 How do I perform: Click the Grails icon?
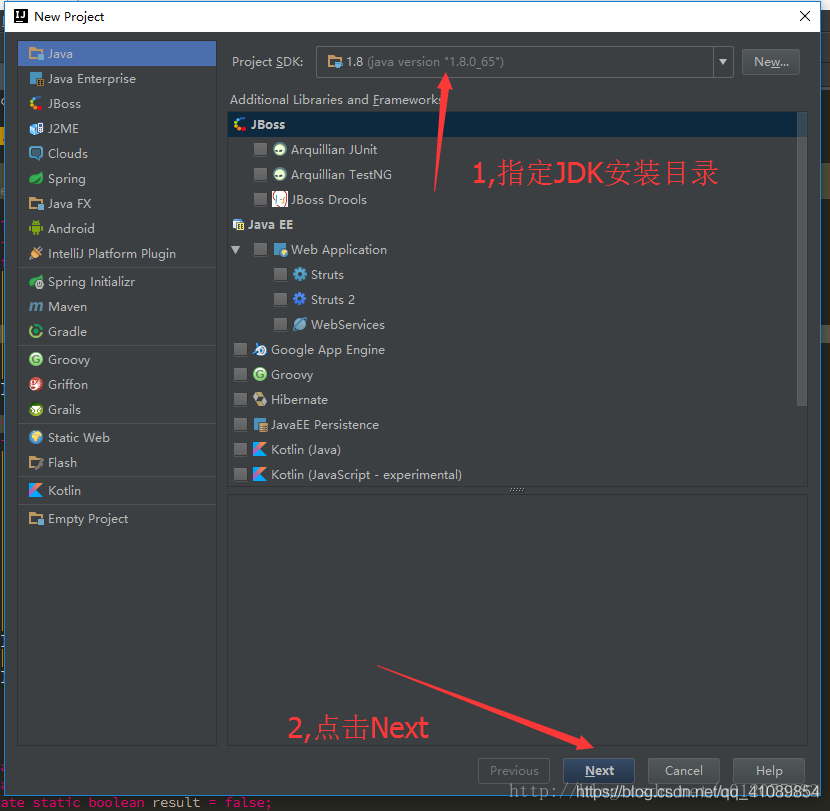[x=36, y=410]
